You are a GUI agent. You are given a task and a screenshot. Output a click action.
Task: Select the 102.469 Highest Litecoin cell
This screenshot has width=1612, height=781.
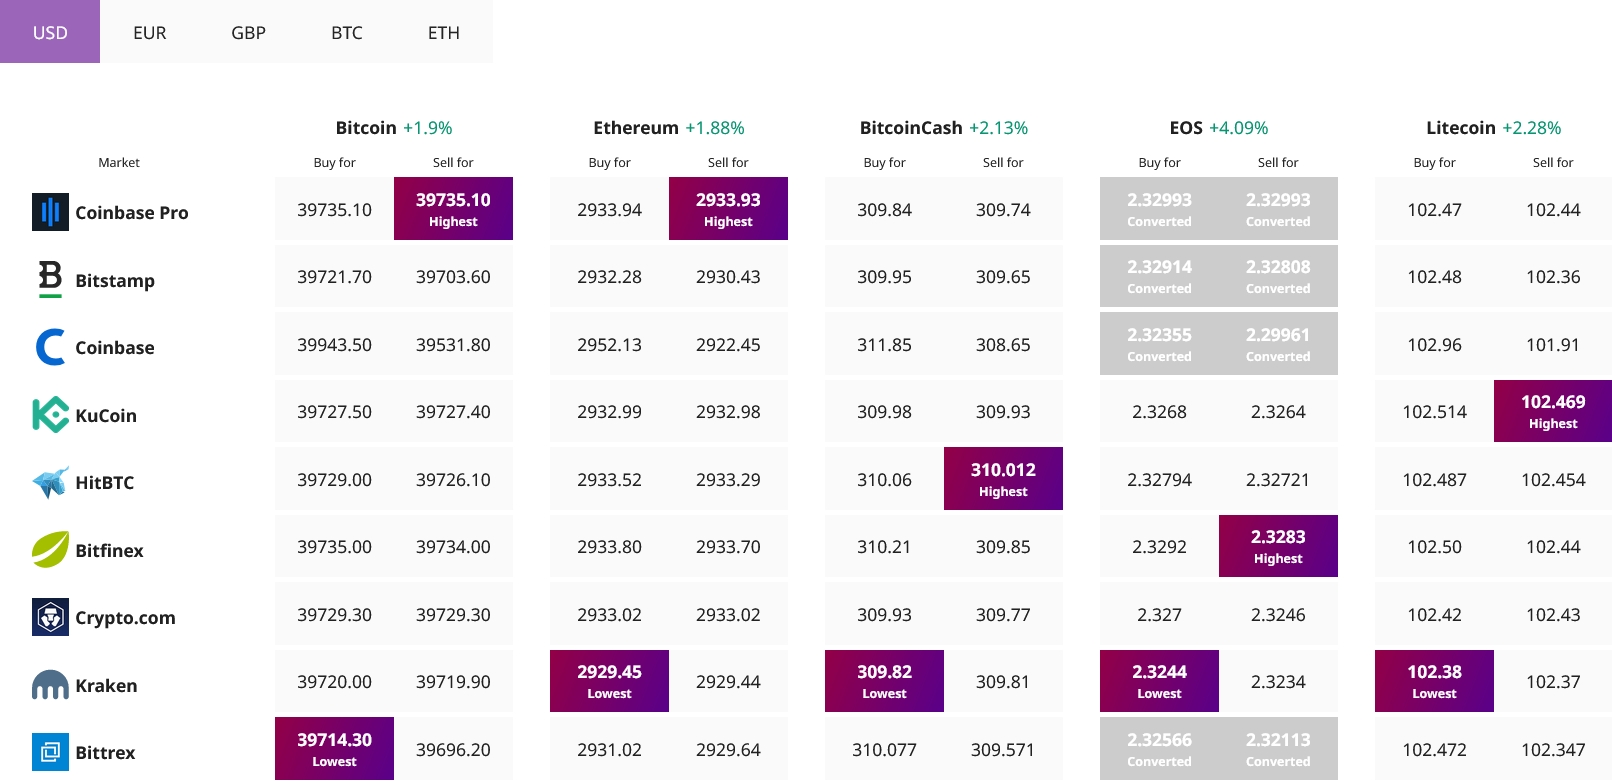point(1553,411)
